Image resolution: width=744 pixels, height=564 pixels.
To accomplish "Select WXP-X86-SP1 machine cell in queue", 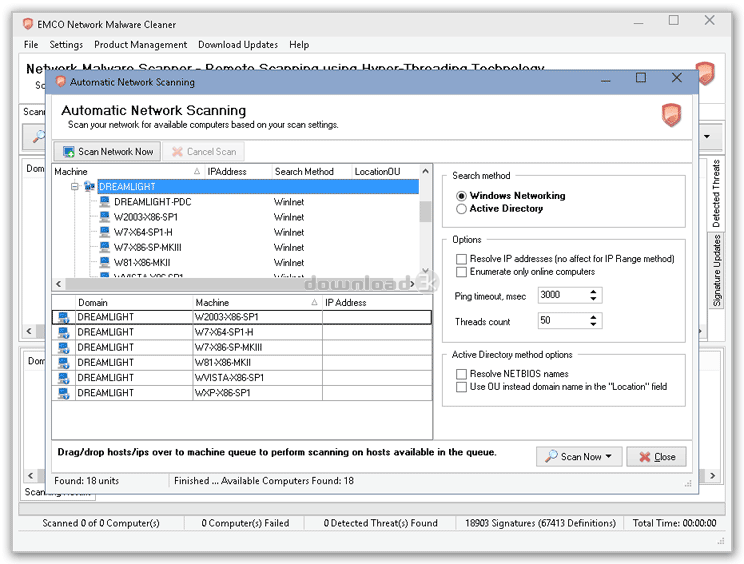I will pos(258,393).
